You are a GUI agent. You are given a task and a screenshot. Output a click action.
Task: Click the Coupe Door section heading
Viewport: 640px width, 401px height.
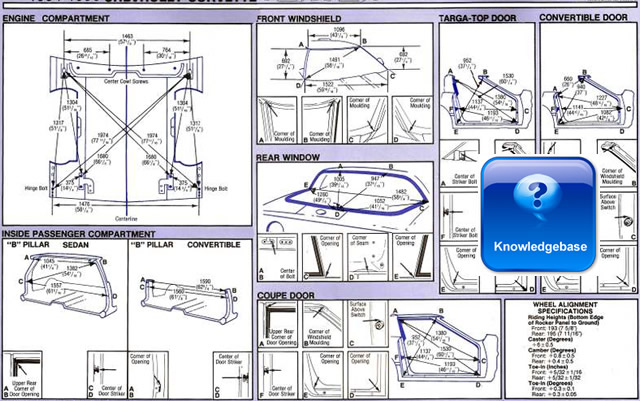click(290, 296)
